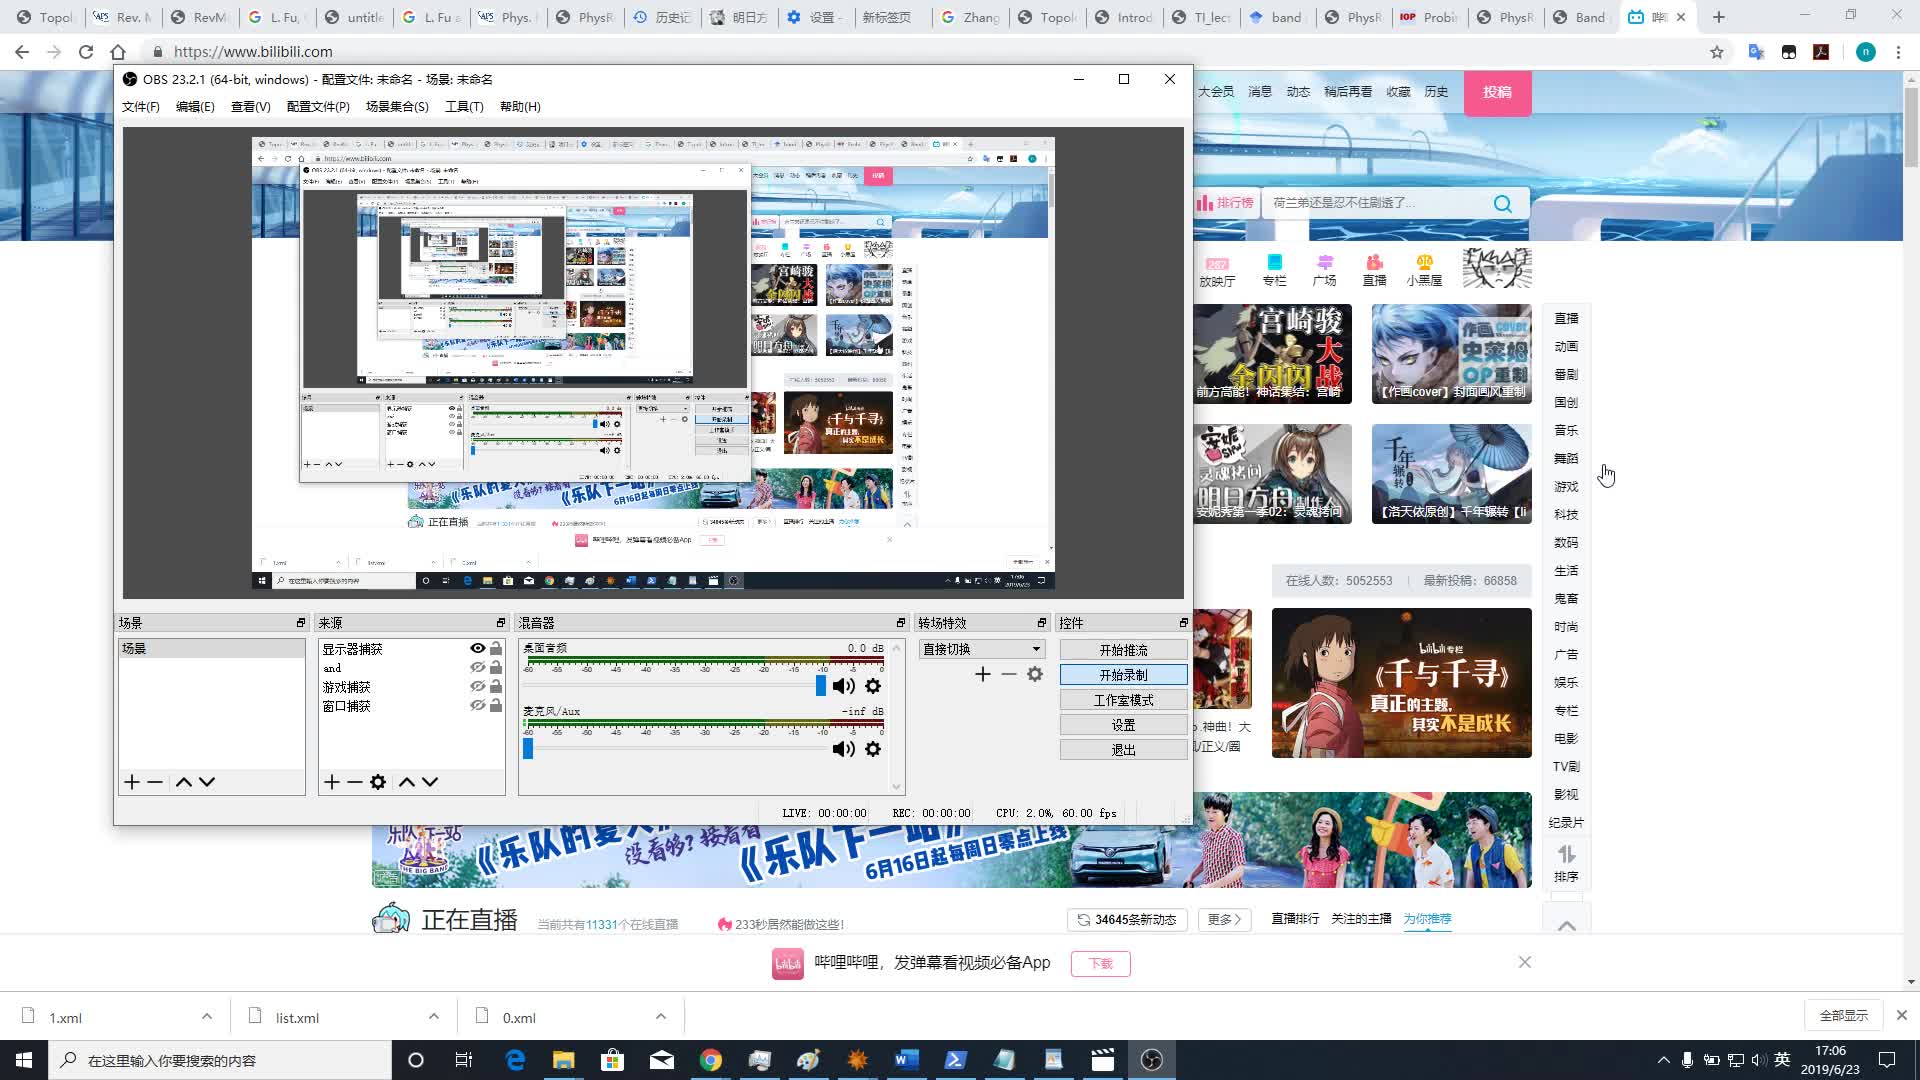Click pink 投稿 button on bilibili

pyautogui.click(x=1497, y=92)
